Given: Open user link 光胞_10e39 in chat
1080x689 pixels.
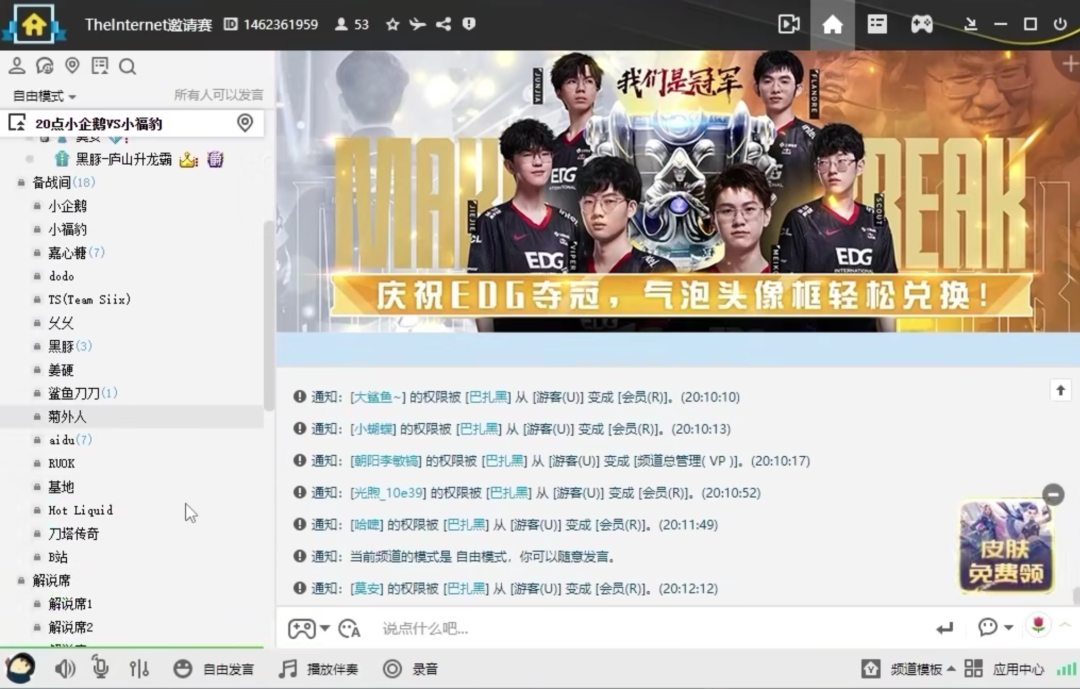Looking at the screenshot, I should pos(388,493).
